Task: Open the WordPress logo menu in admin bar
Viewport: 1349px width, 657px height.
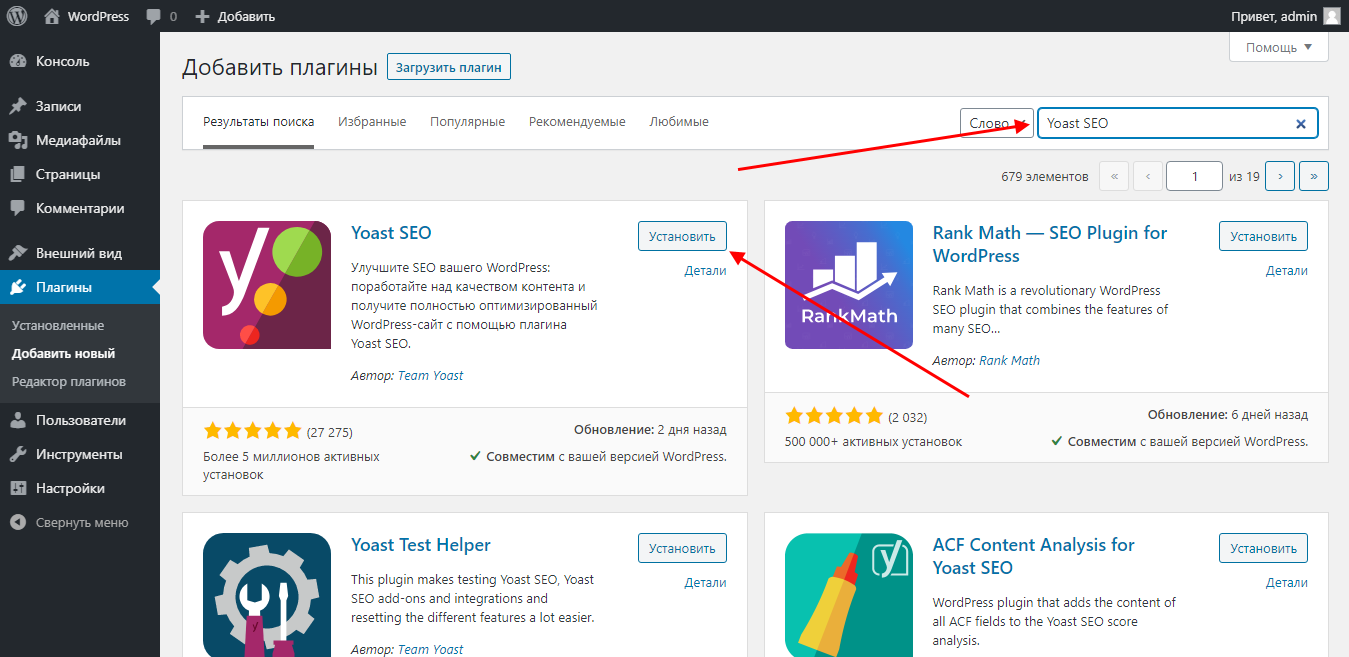Action: 16,15
